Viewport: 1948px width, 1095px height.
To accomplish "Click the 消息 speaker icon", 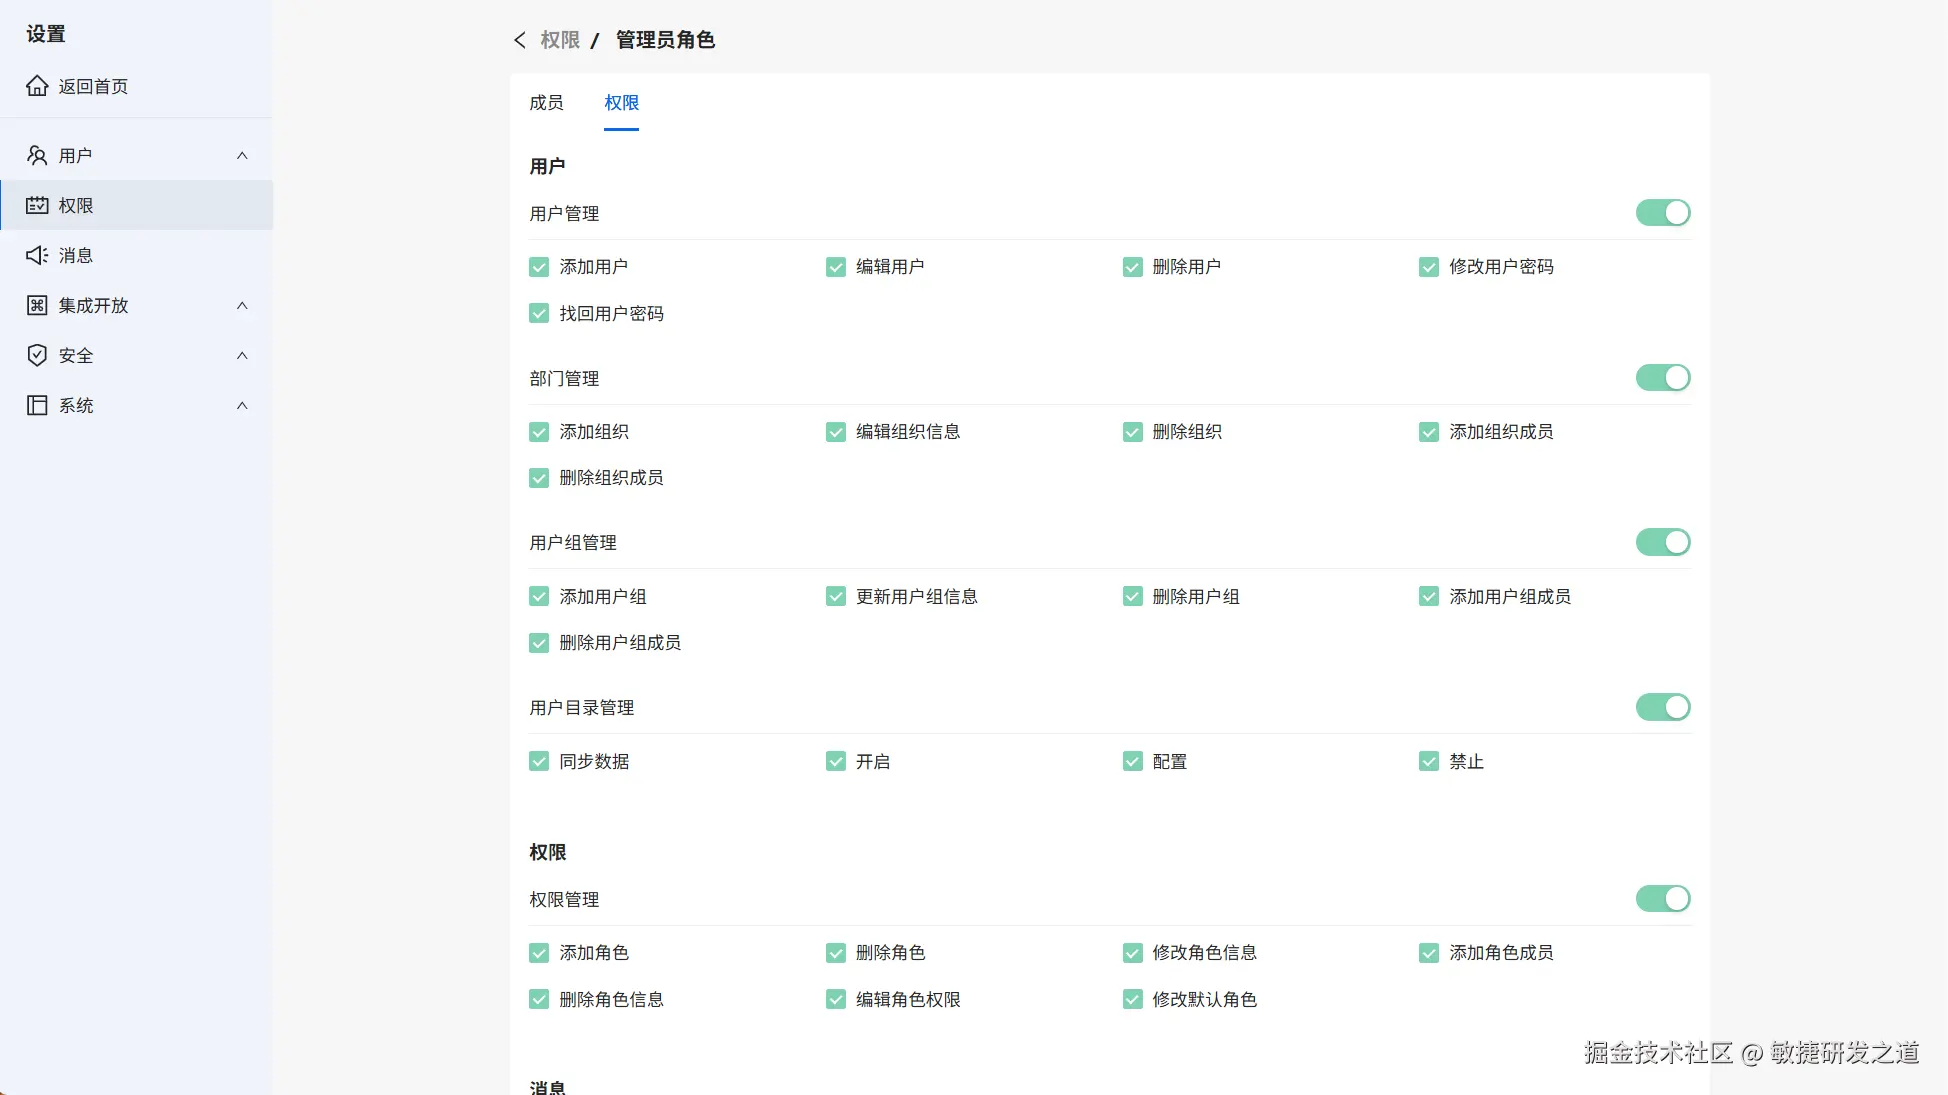I will [x=37, y=255].
